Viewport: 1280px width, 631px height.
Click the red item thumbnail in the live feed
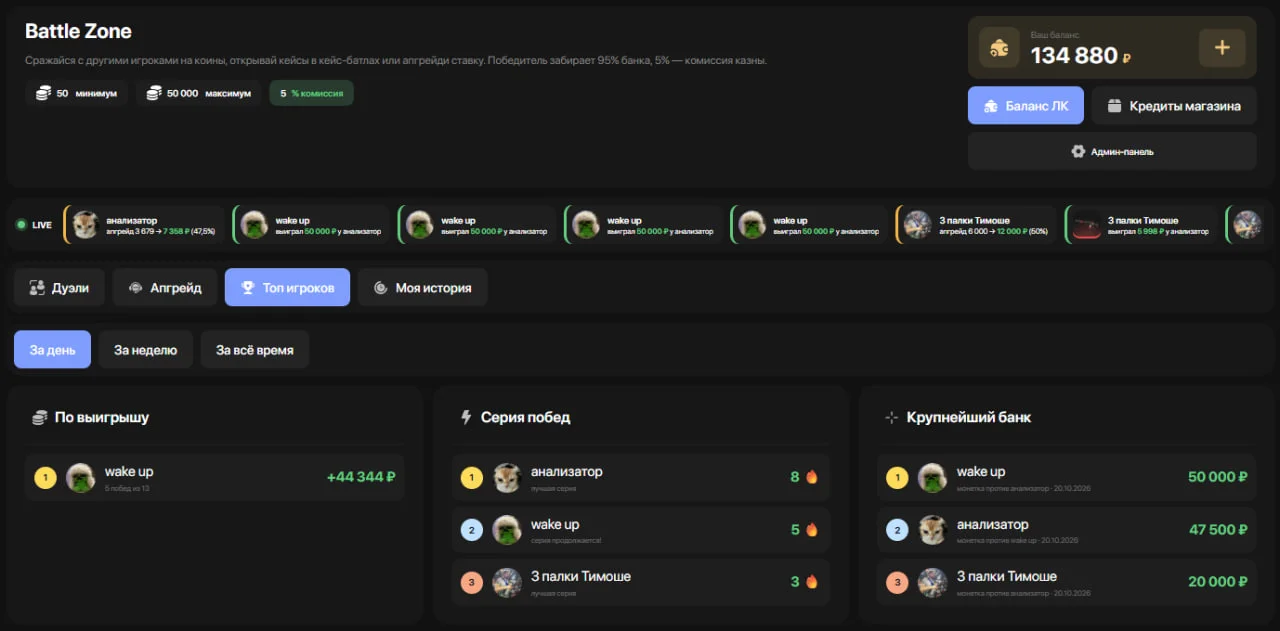[1086, 225]
